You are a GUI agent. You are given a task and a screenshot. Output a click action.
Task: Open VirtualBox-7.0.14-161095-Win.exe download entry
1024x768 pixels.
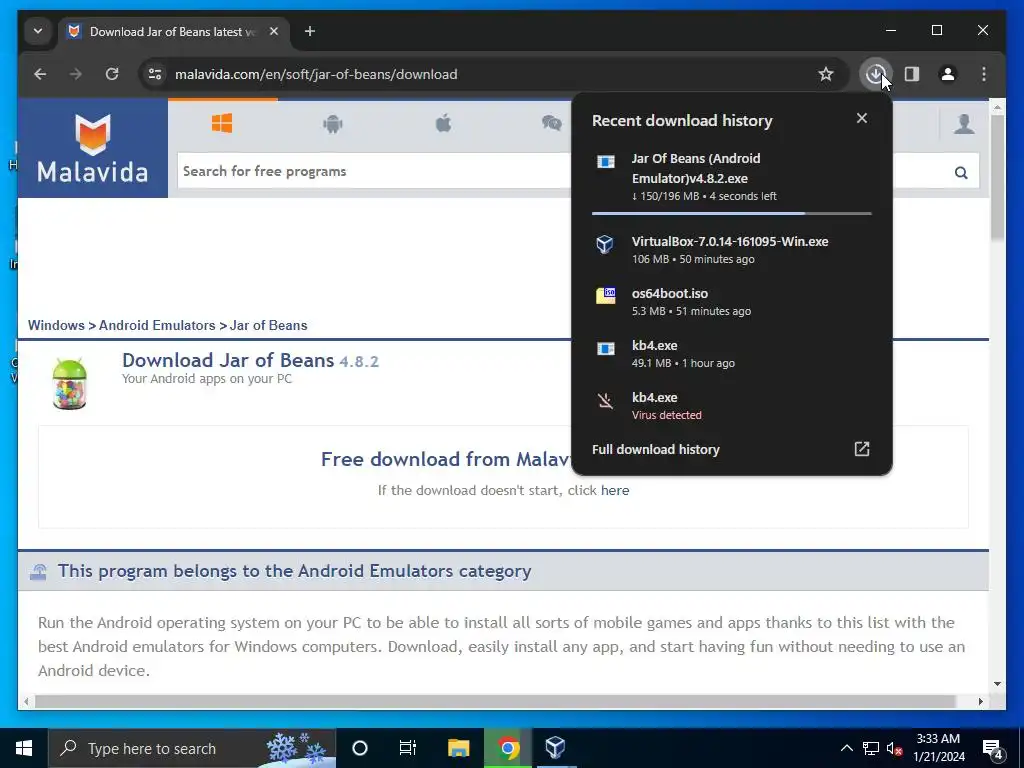click(x=731, y=249)
